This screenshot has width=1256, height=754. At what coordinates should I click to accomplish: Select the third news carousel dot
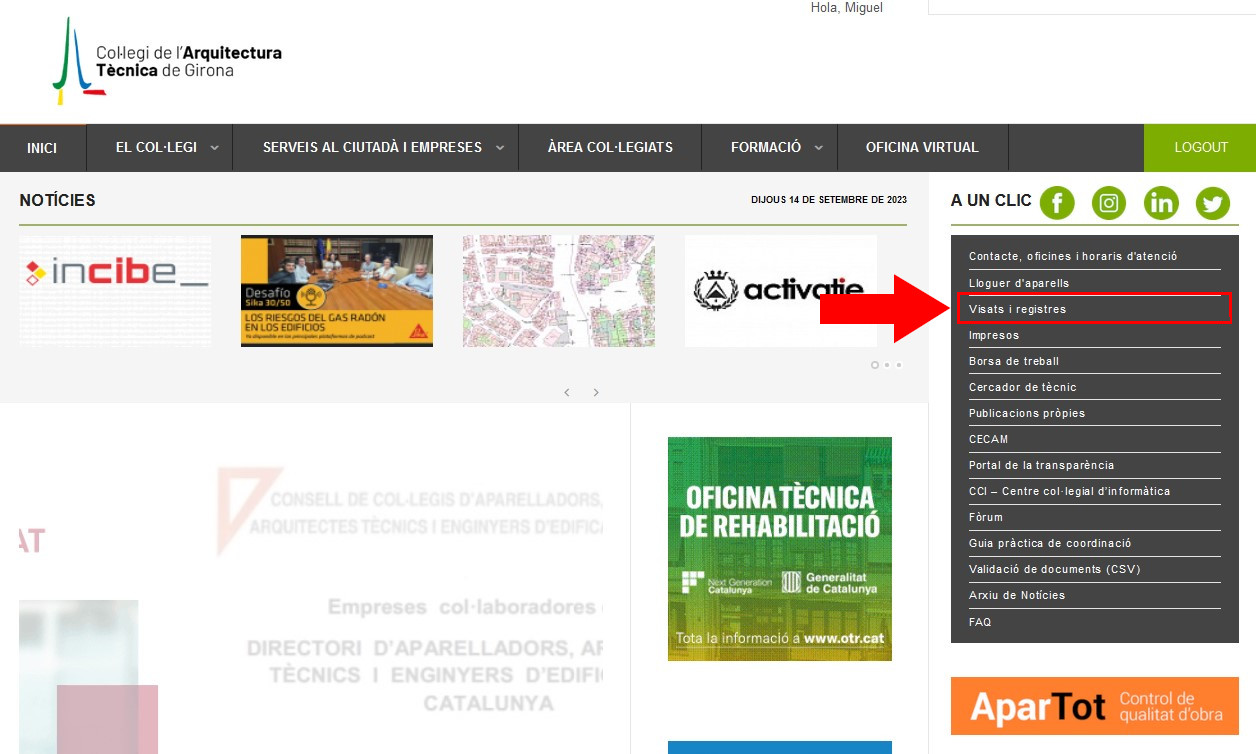point(899,365)
